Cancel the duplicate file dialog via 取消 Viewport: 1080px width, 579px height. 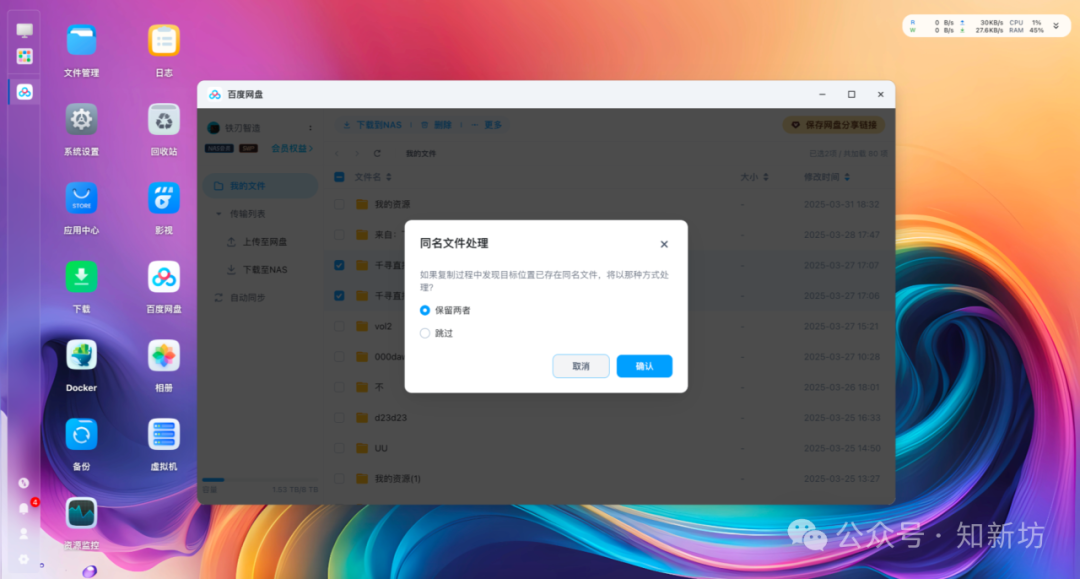(x=580, y=366)
